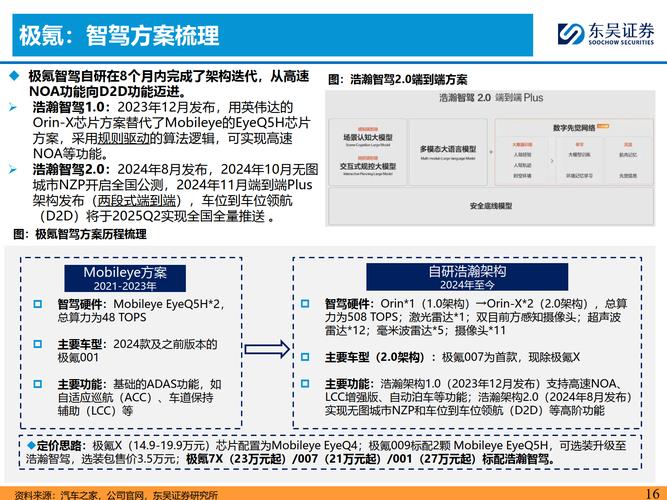Viewport: 667px width, 500px height.
Task: Click the page number 16
Action: click(x=652, y=494)
